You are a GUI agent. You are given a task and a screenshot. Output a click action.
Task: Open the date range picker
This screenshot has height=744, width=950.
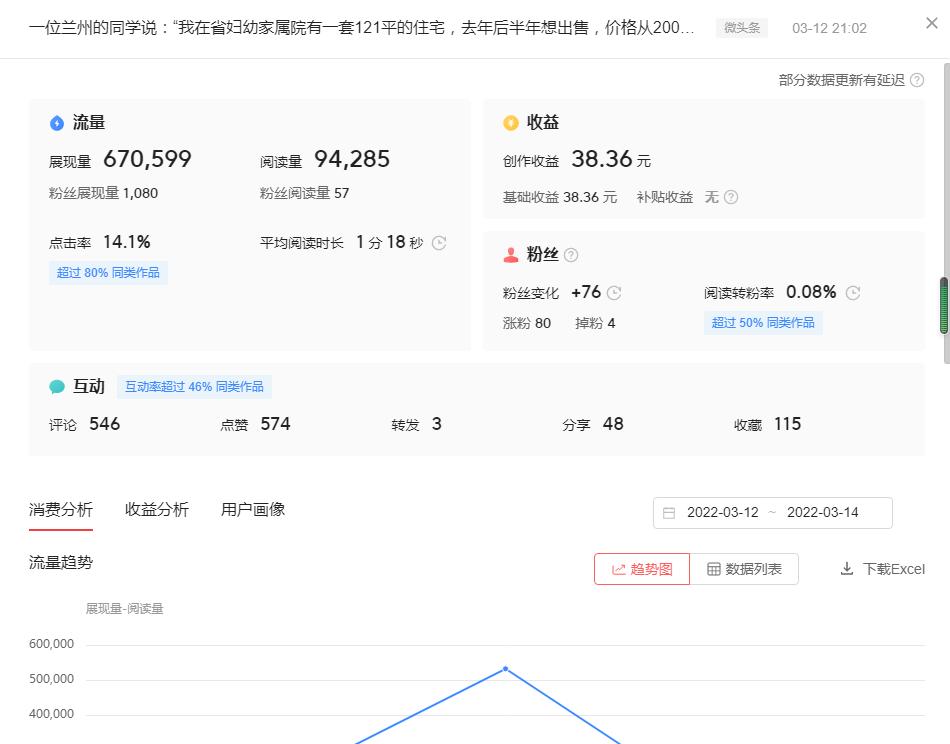tap(772, 512)
